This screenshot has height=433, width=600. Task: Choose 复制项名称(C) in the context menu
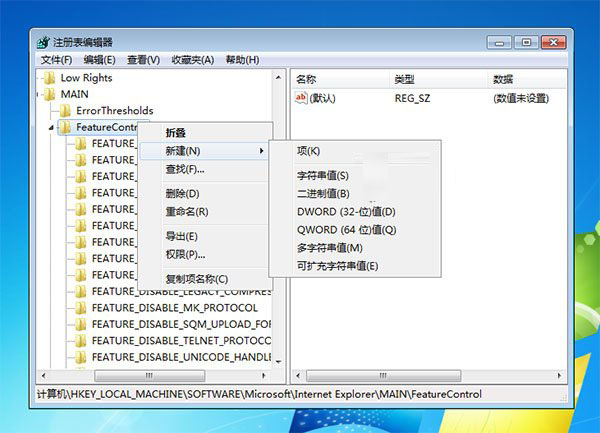click(205, 279)
